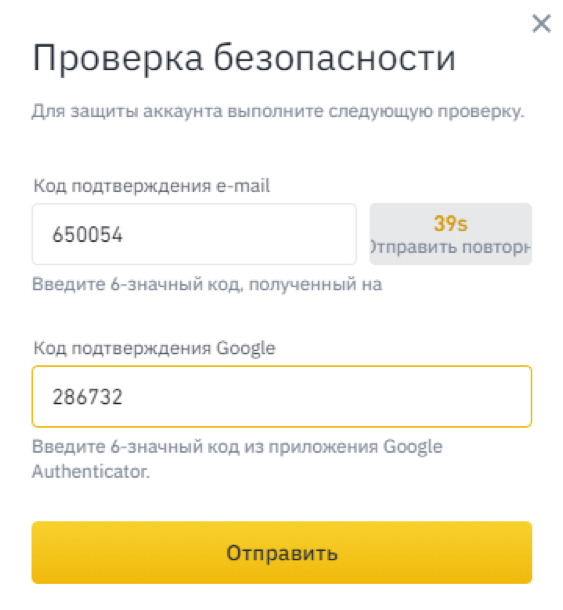Click the Google Authenticator hint text
The image size is (563, 610).
(x=237, y=459)
